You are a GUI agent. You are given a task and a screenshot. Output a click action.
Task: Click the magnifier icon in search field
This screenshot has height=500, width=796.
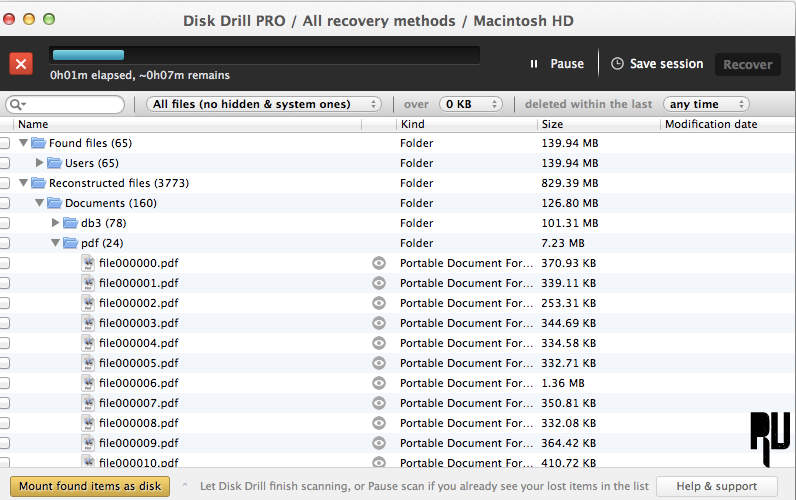point(16,104)
